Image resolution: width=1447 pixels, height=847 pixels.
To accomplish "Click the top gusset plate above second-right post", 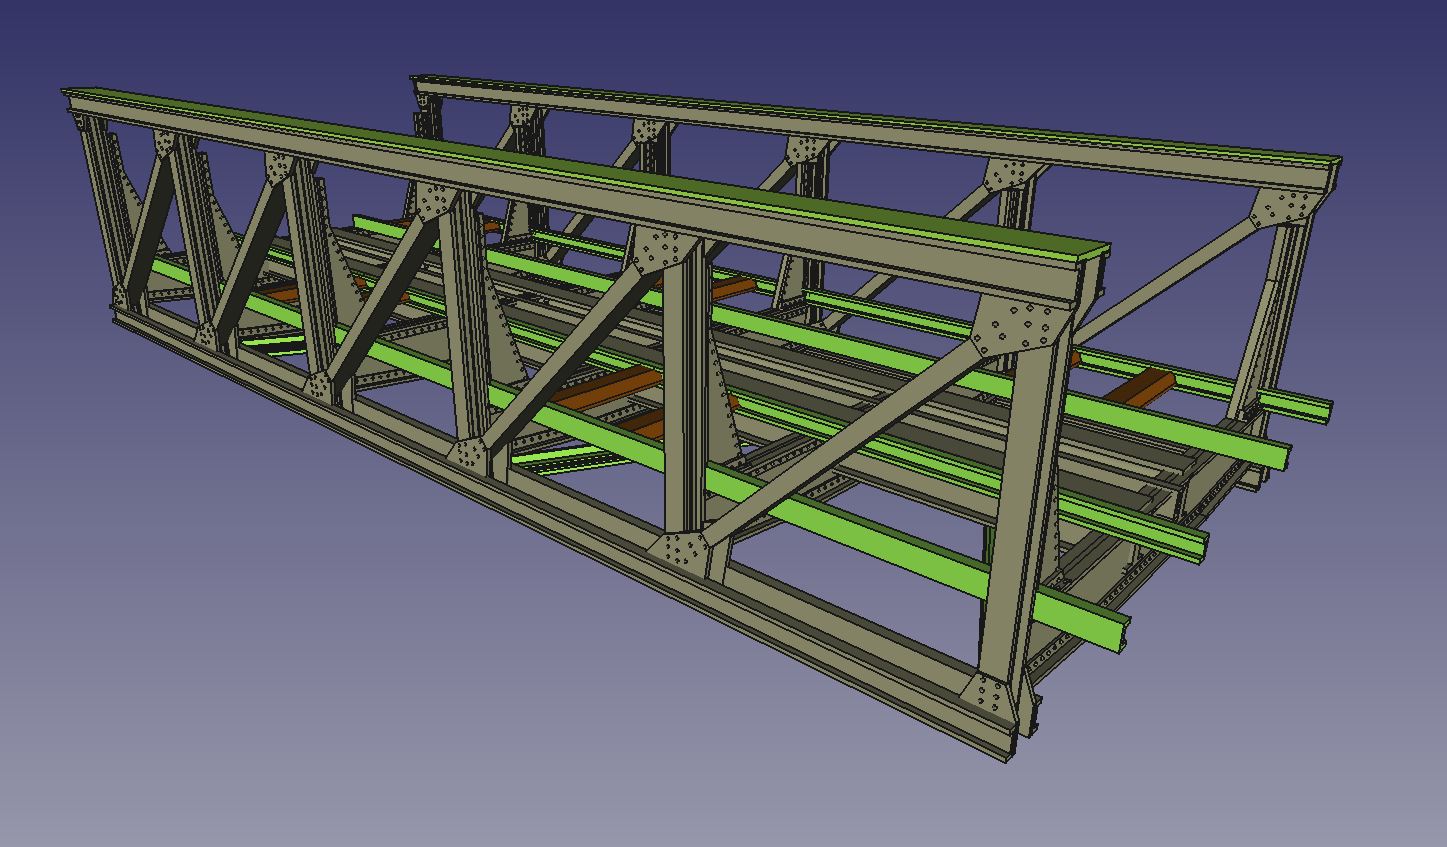I will click(x=660, y=247).
